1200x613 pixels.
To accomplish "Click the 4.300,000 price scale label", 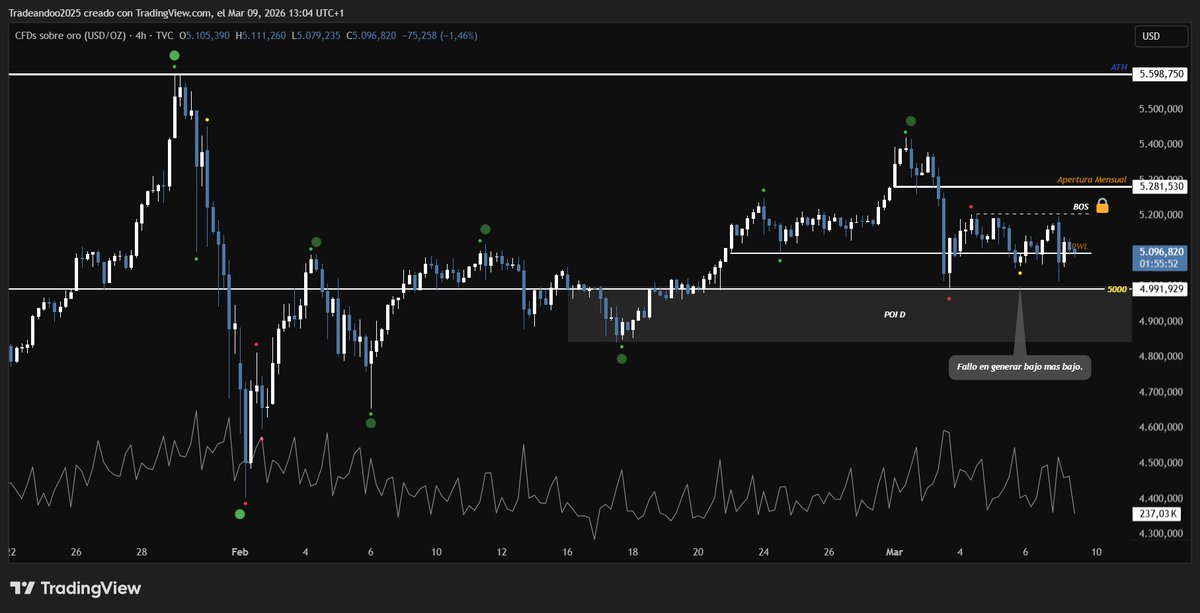I will (x=1161, y=534).
